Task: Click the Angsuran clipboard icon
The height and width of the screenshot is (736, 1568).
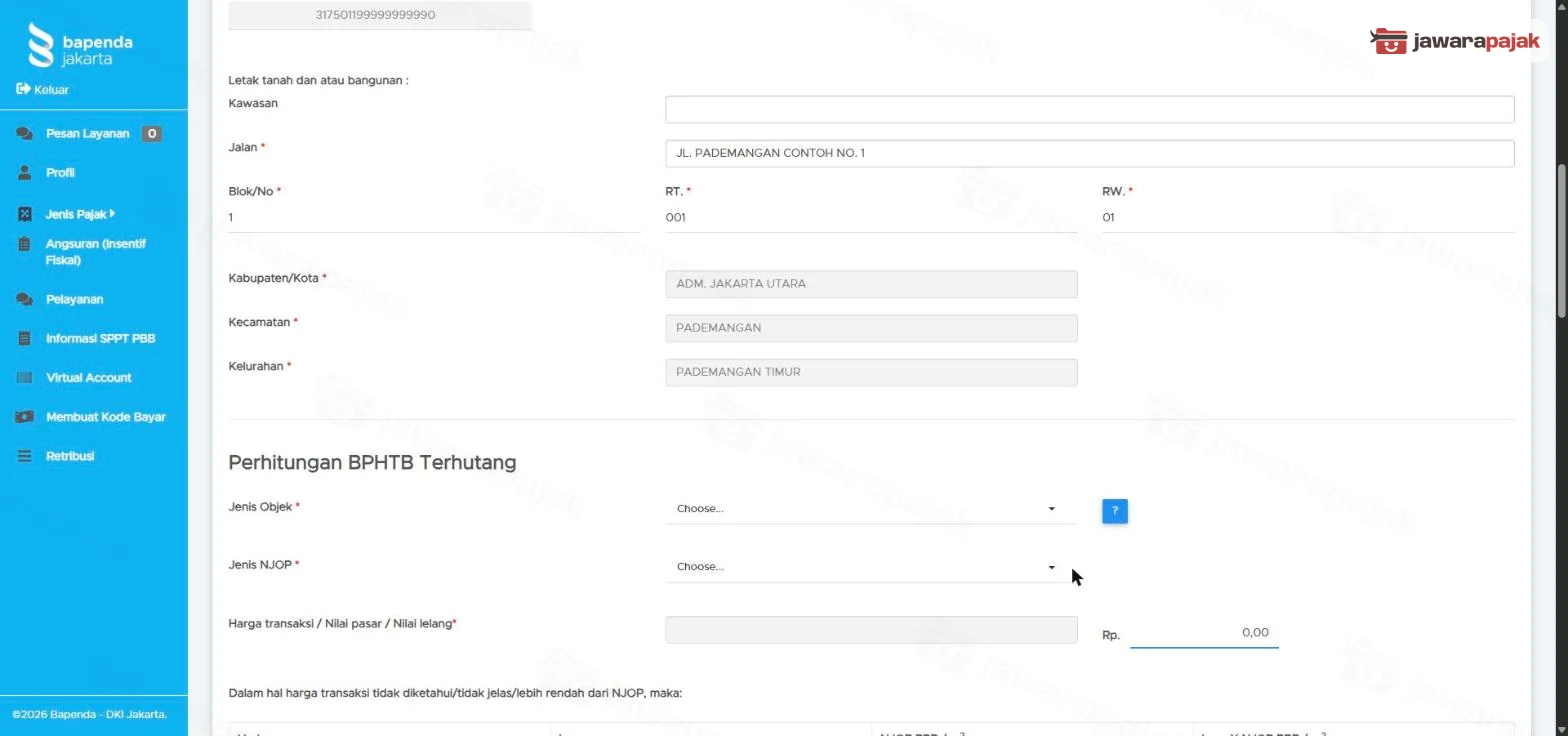Action: coord(25,244)
